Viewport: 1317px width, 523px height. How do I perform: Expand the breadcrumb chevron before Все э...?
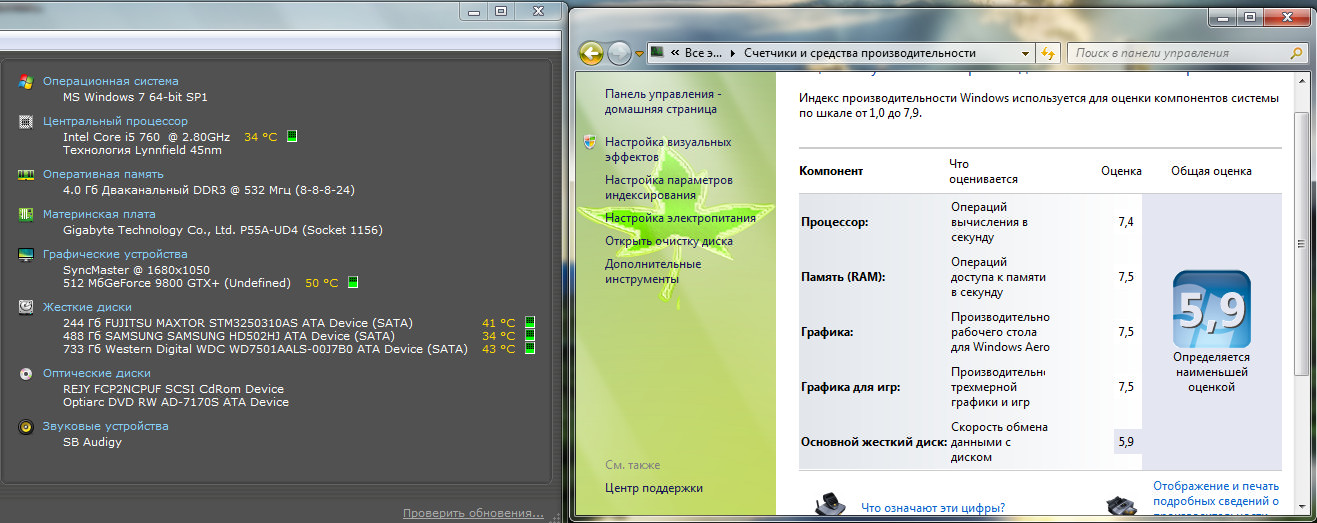[x=677, y=53]
